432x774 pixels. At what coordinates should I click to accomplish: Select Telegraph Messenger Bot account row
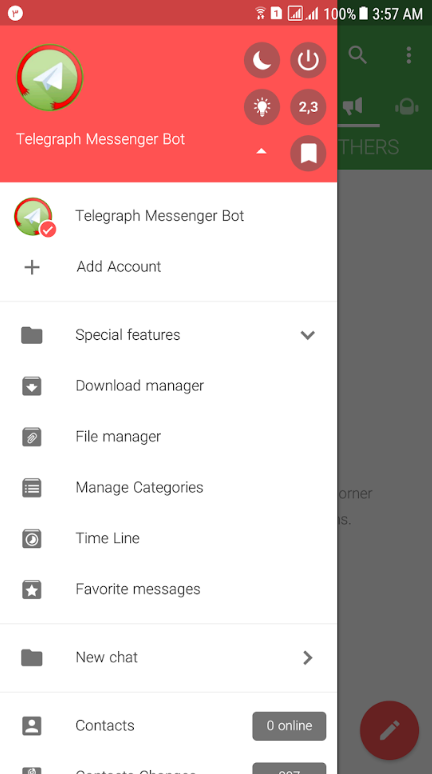click(168, 216)
